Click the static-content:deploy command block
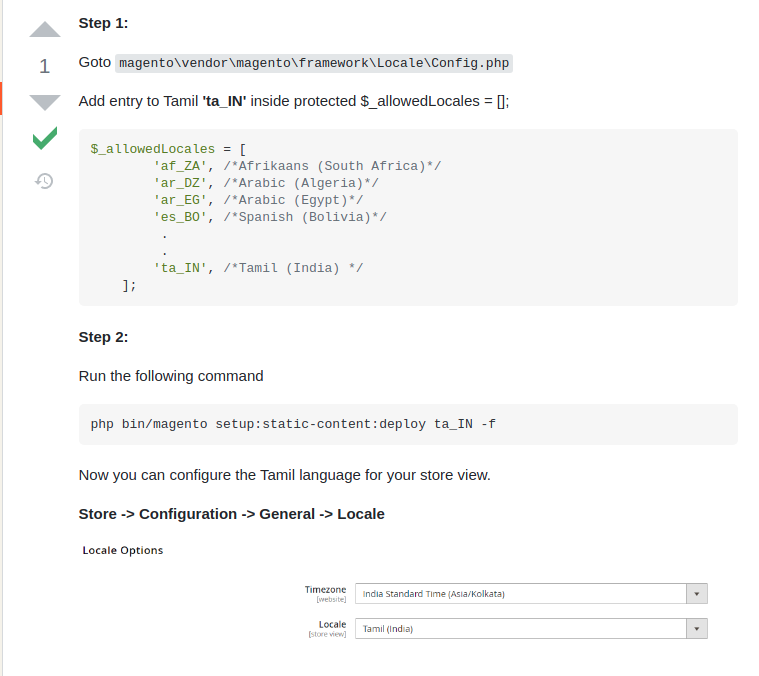Viewport: 759px width, 676px height. (293, 424)
